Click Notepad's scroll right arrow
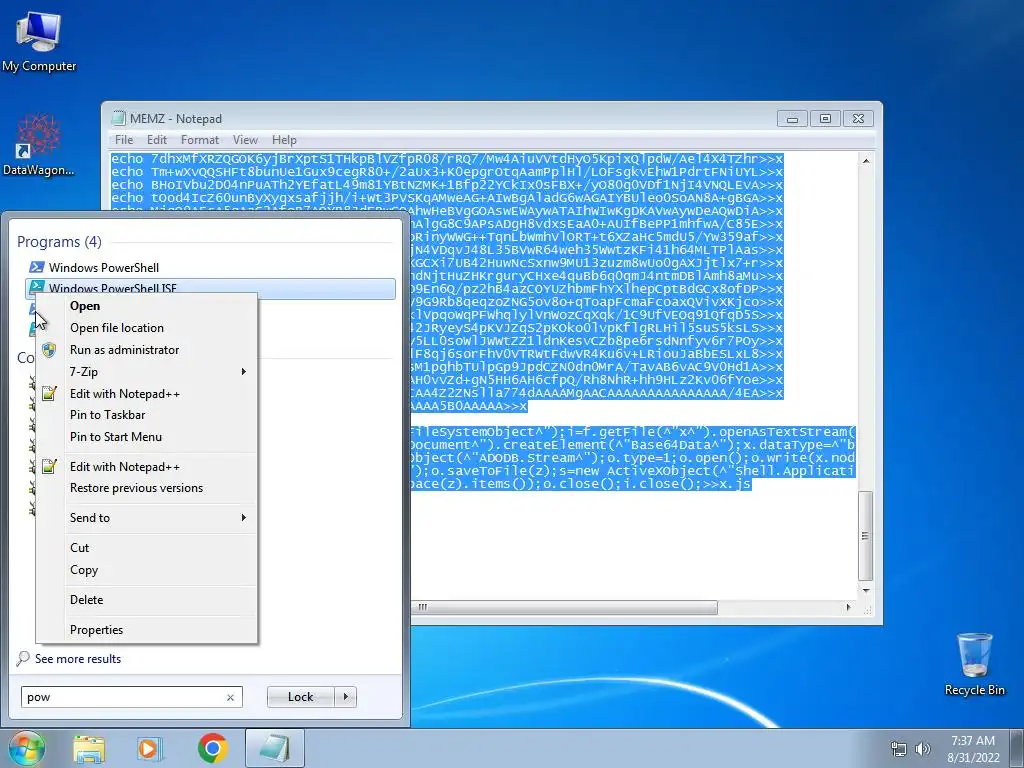The image size is (1024, 768). (848, 607)
